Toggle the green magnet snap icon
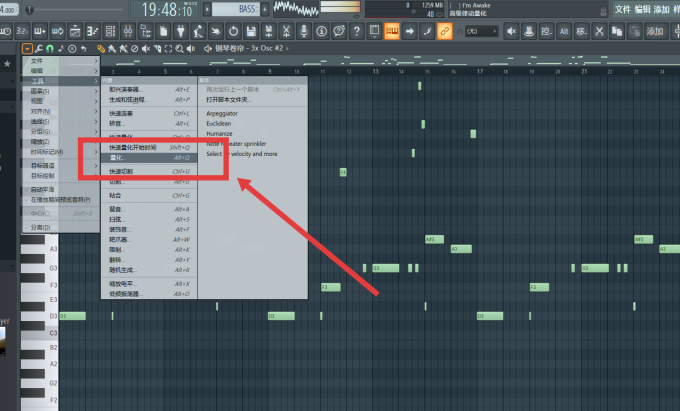This screenshot has width=680, height=411. (50, 49)
